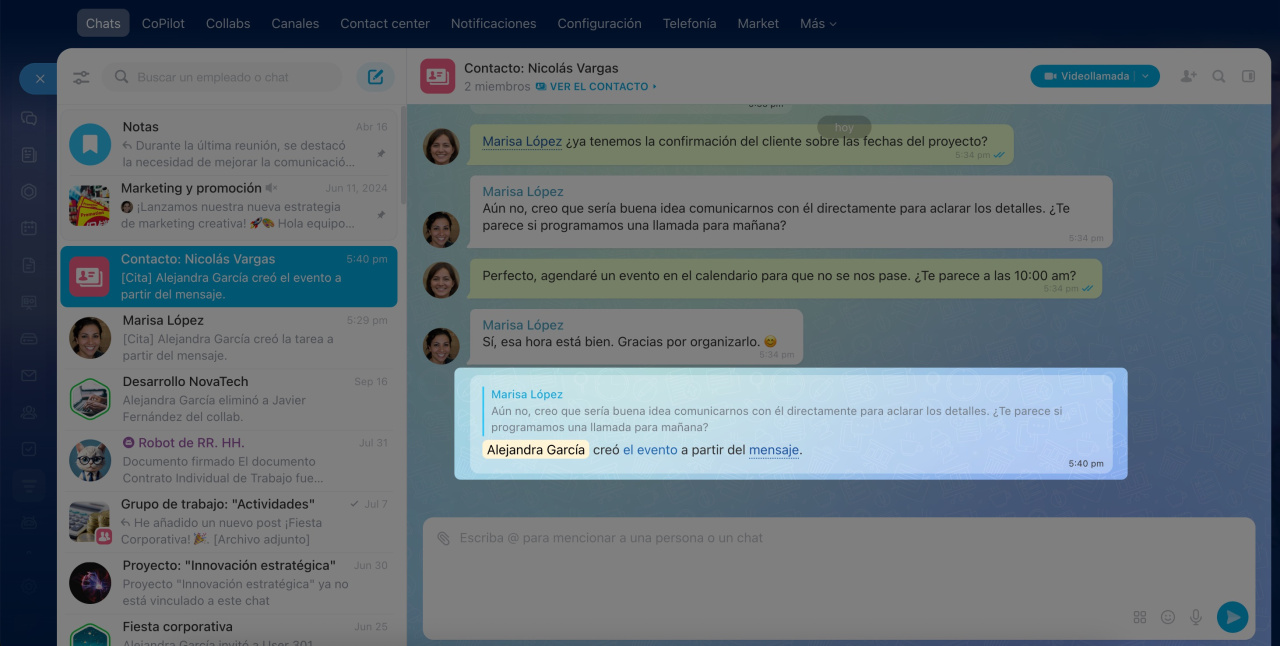The height and width of the screenshot is (646, 1280).
Task: Toggle the chat sidebar panel icon
Action: tap(1248, 76)
